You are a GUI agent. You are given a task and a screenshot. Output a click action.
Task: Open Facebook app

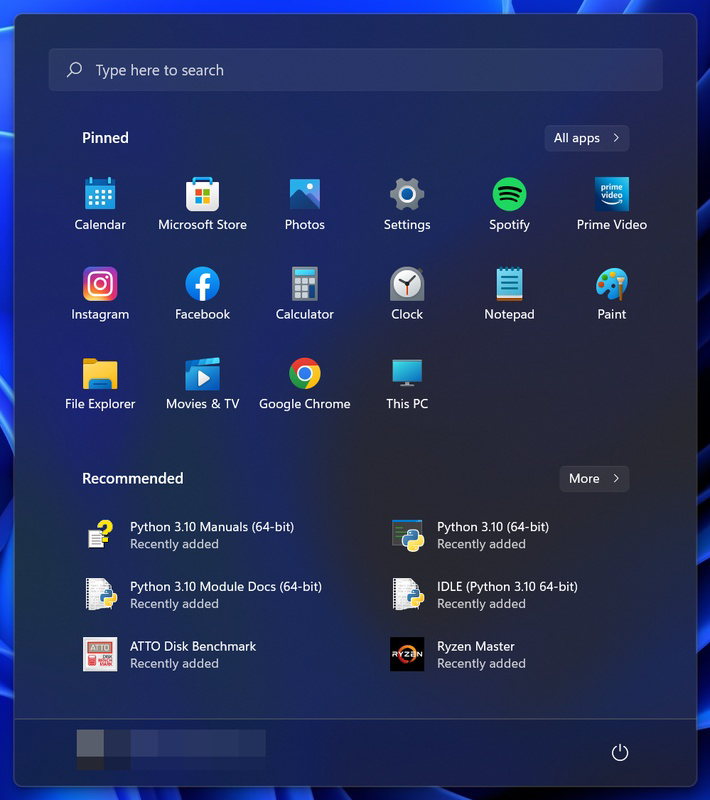click(x=202, y=294)
